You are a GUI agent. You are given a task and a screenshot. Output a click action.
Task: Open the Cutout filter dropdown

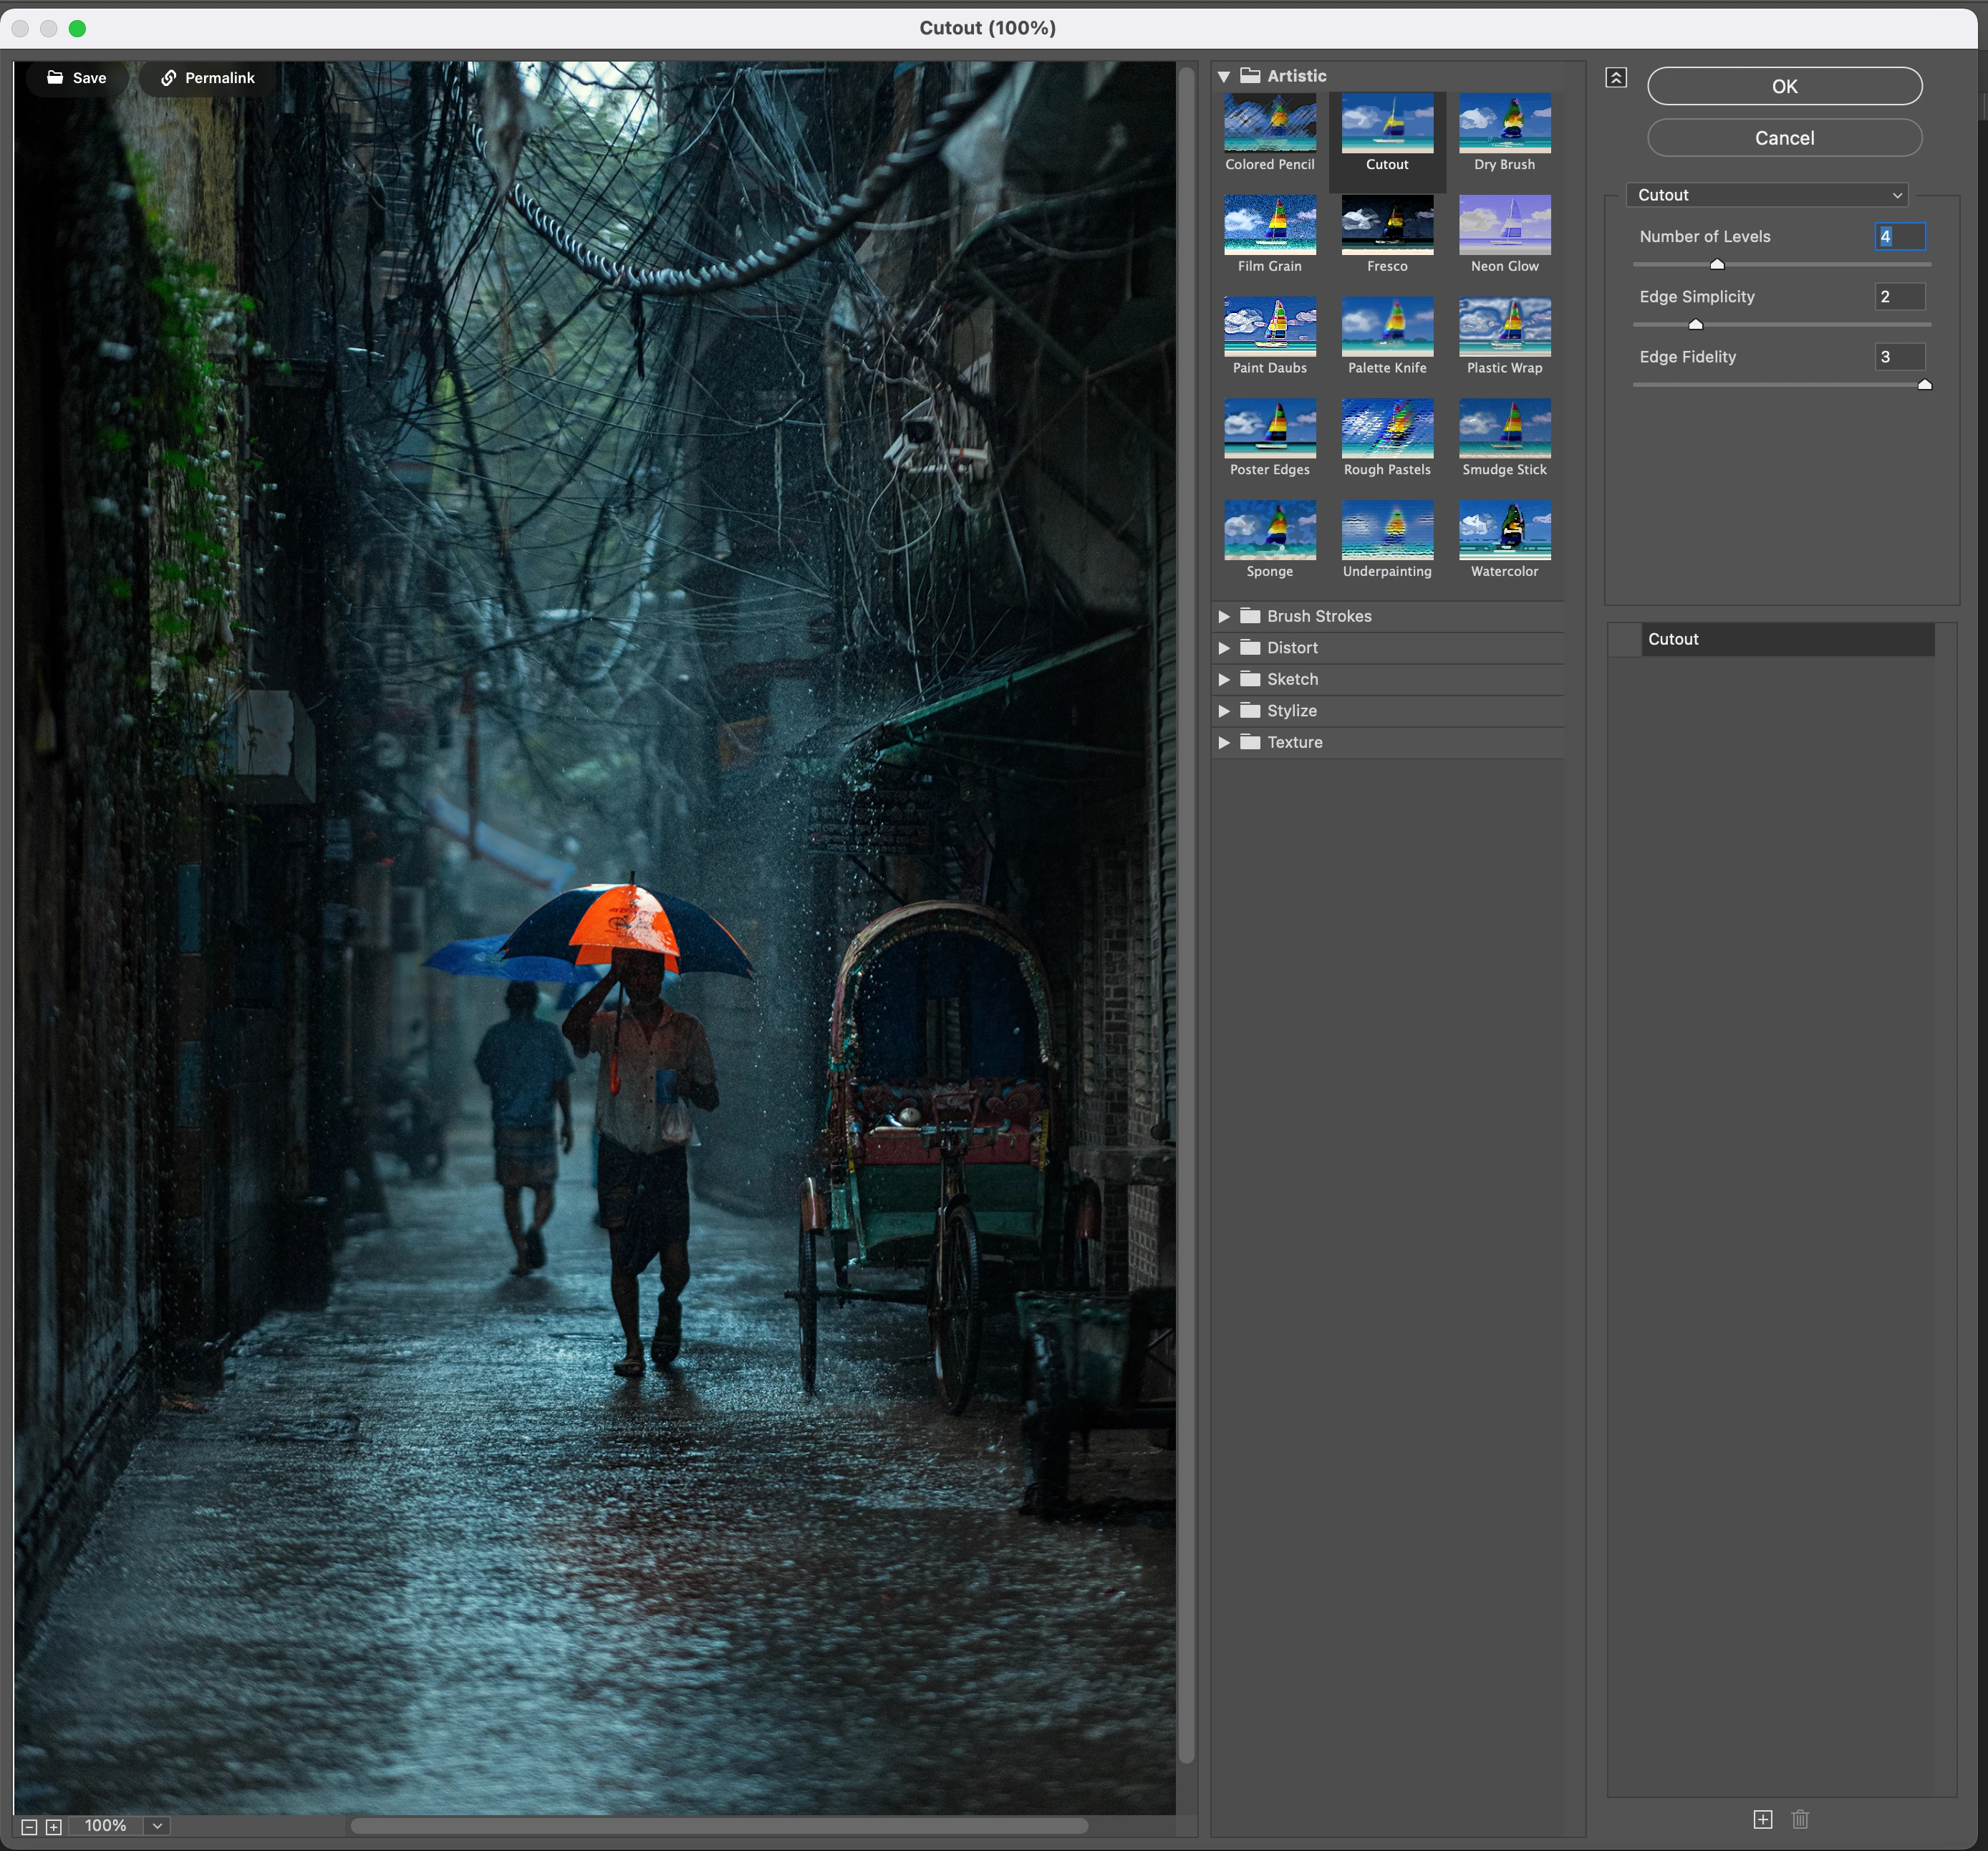pos(1767,195)
